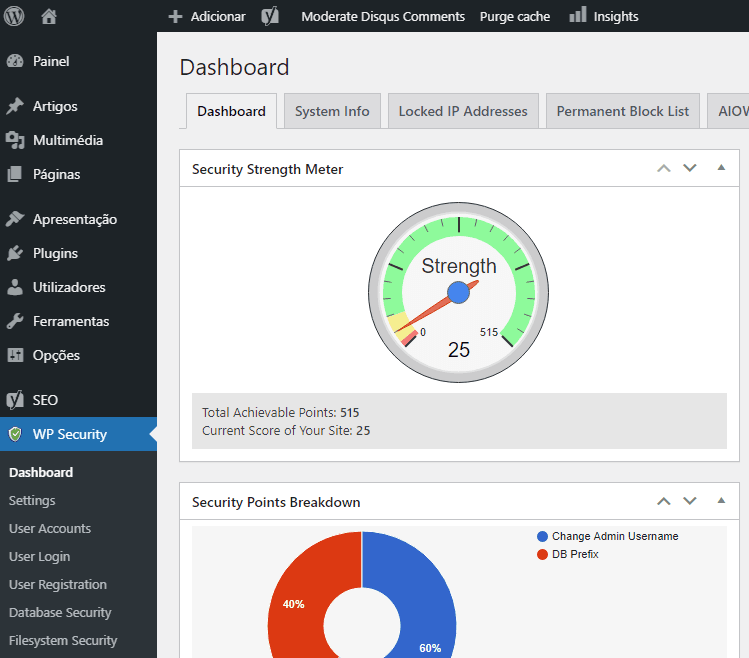Click the Utilizadores person icon
Screen dimensions: 749x658
point(15,287)
